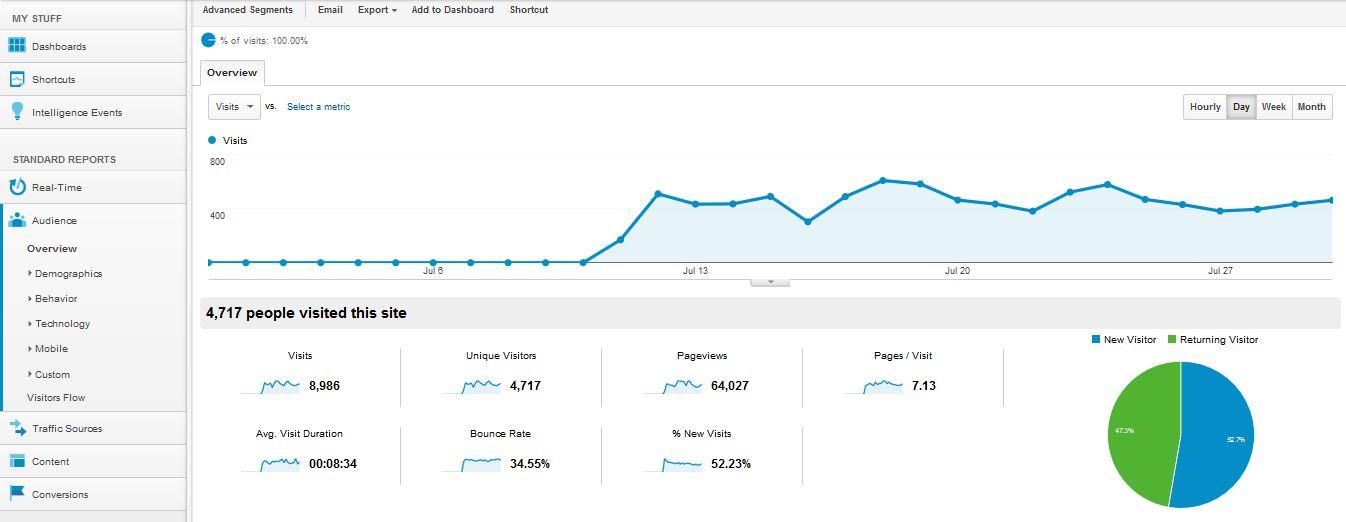Click the Pageviews sparkline thumbnail
The image size is (1346, 522).
673,386
